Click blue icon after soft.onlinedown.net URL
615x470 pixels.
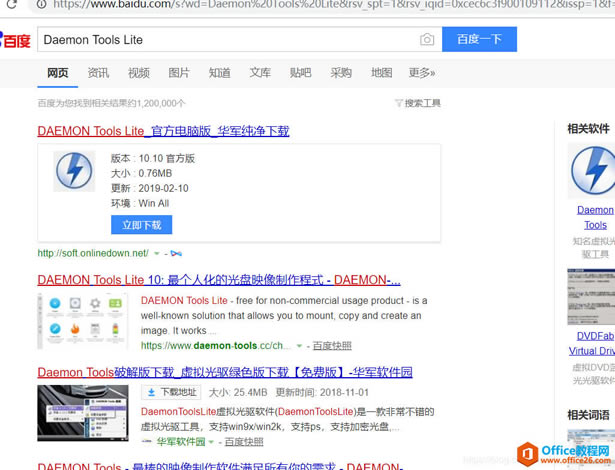click(x=176, y=253)
